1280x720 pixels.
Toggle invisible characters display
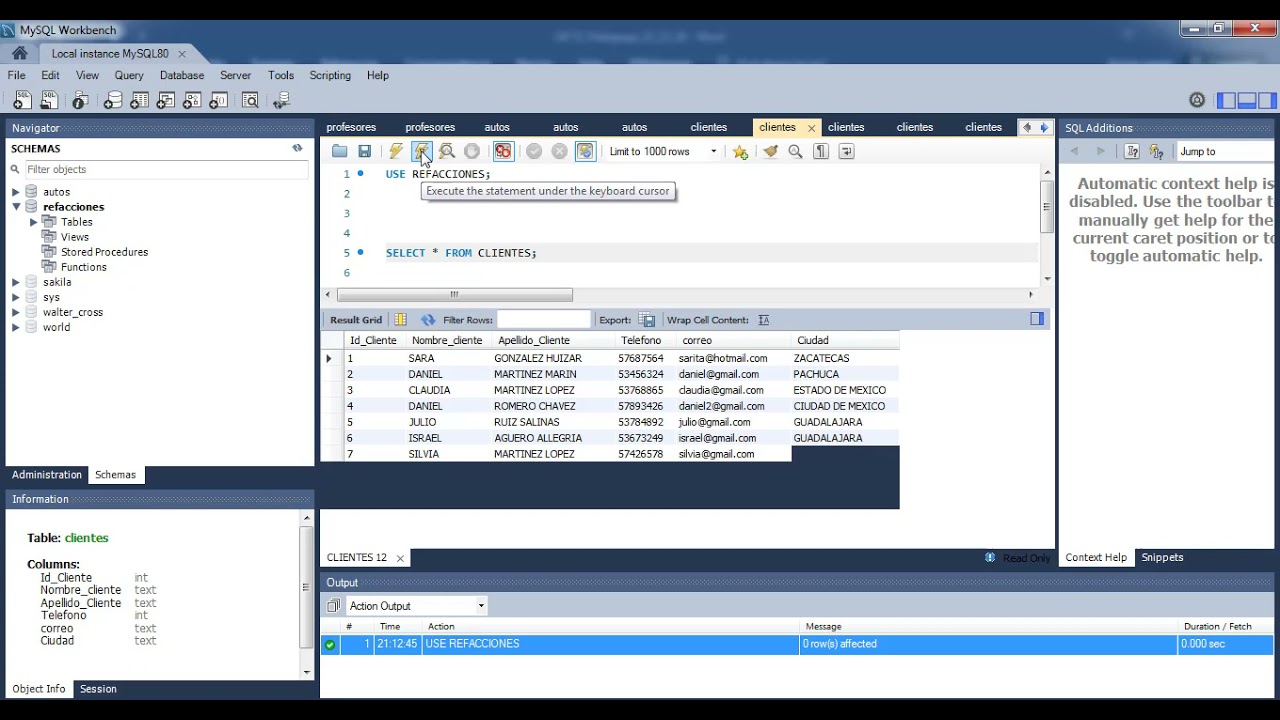tap(821, 152)
